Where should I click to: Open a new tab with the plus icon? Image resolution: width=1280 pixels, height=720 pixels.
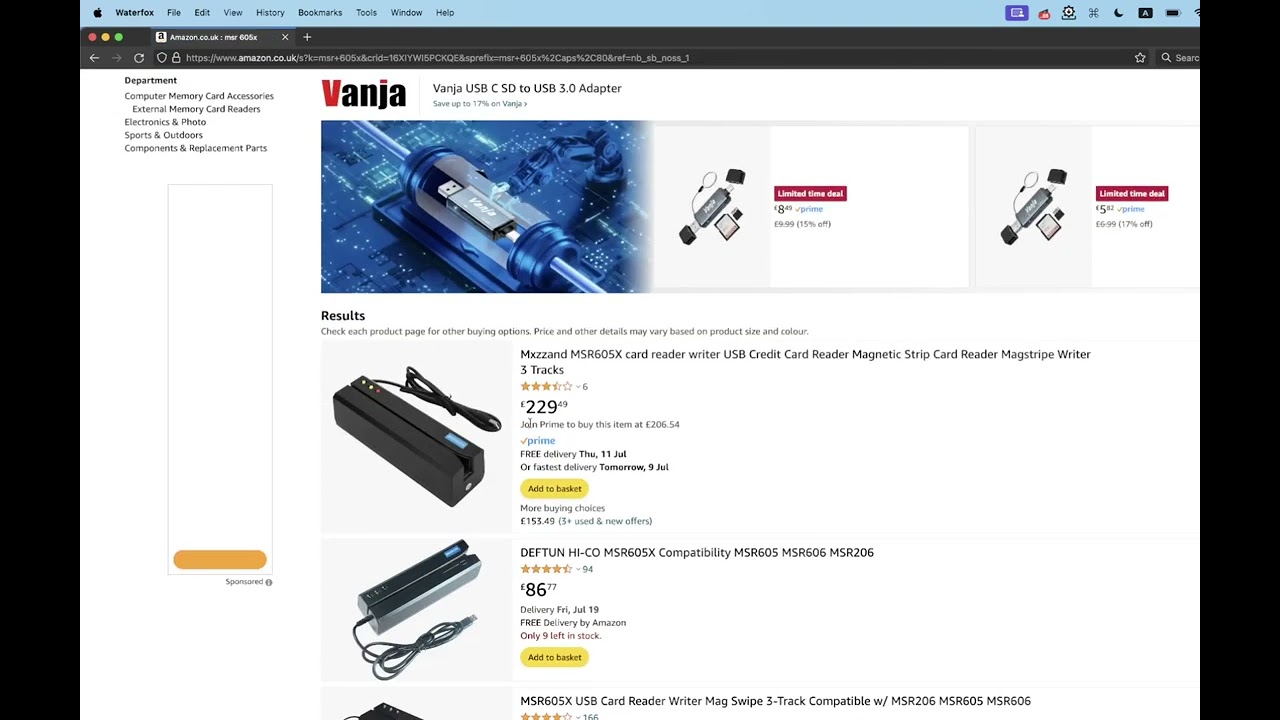[307, 37]
